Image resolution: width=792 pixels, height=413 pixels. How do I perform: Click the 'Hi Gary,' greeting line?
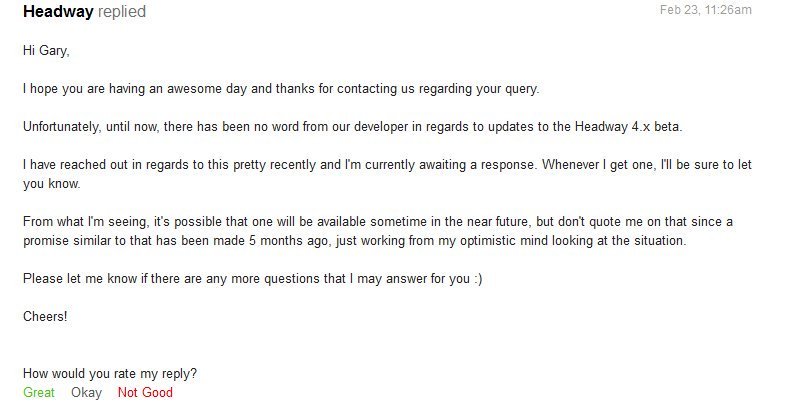46,49
